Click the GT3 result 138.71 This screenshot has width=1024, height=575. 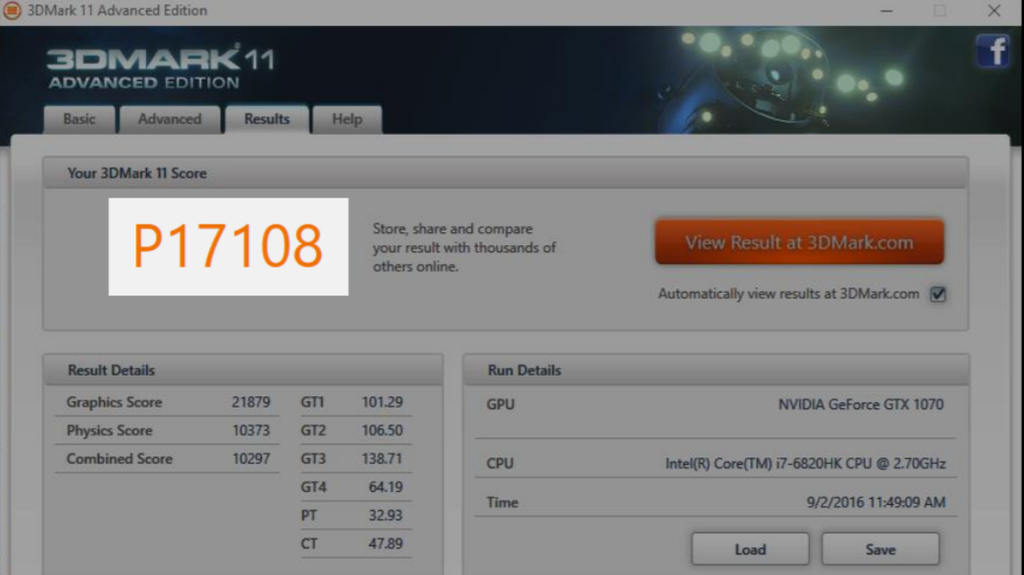[382, 459]
